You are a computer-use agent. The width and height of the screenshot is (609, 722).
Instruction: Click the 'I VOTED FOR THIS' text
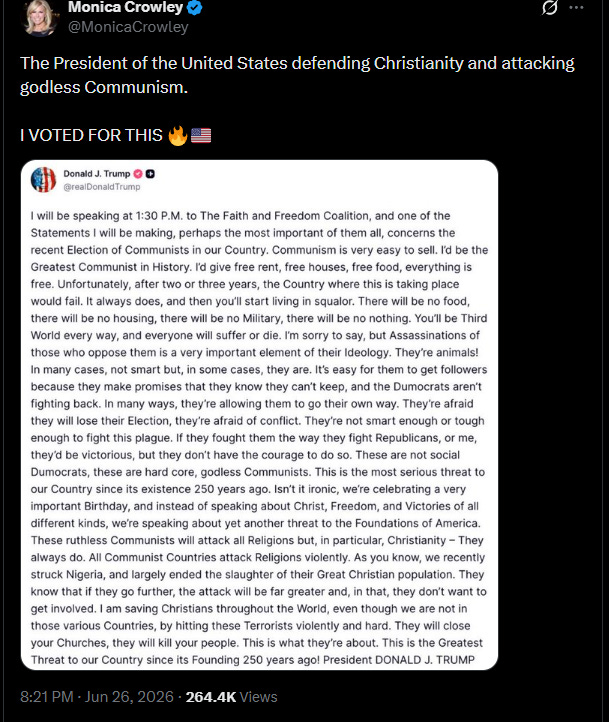coord(91,135)
